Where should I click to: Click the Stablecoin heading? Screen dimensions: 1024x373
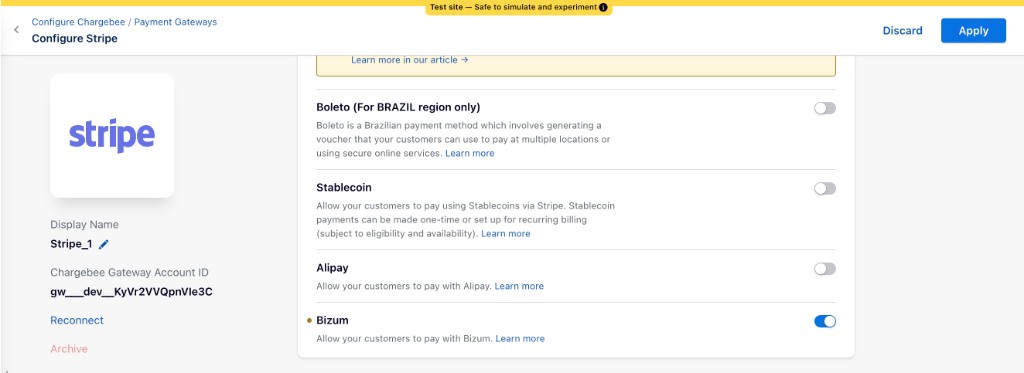344,187
